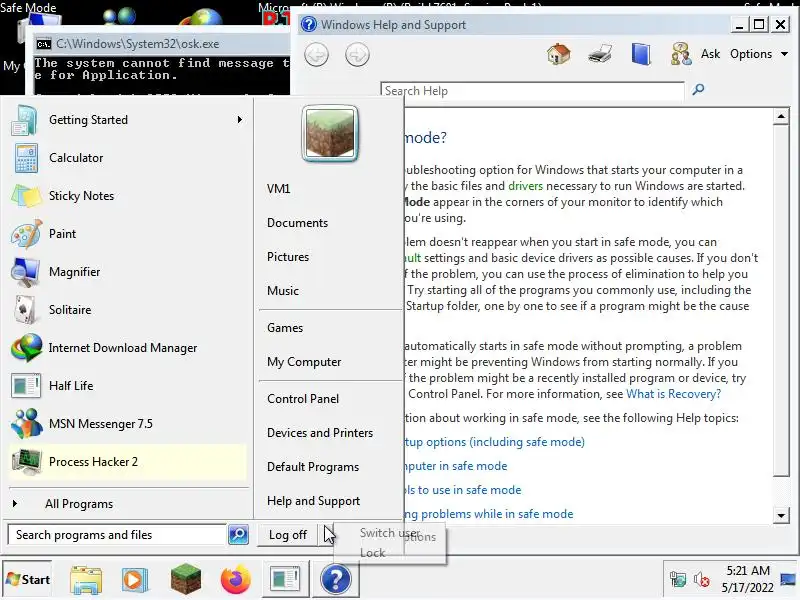Open VM1 user folder
This screenshot has width=800, height=600.
click(279, 189)
